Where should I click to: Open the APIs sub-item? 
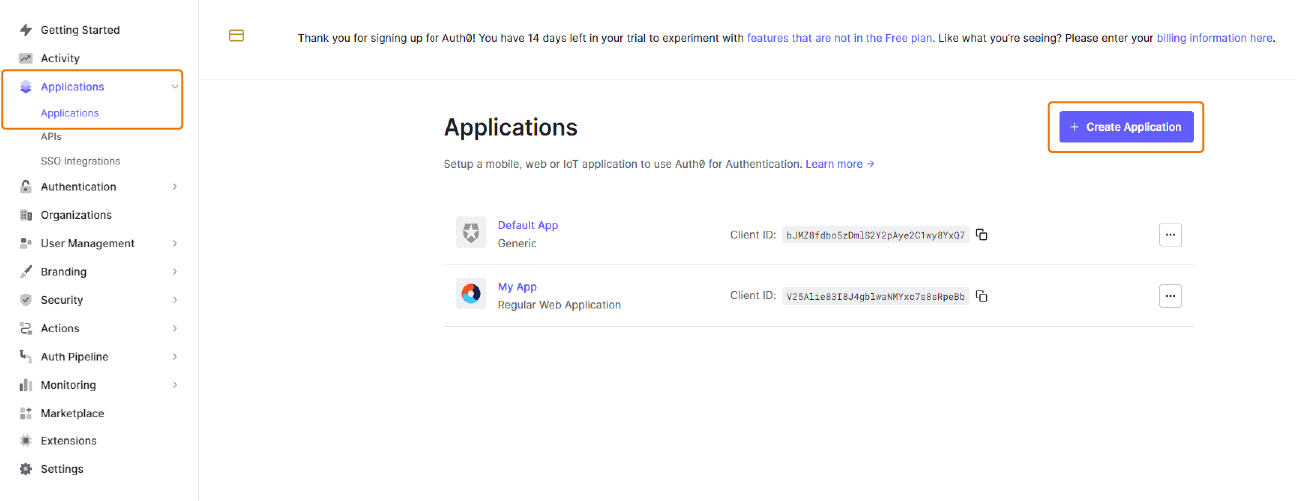pos(51,137)
